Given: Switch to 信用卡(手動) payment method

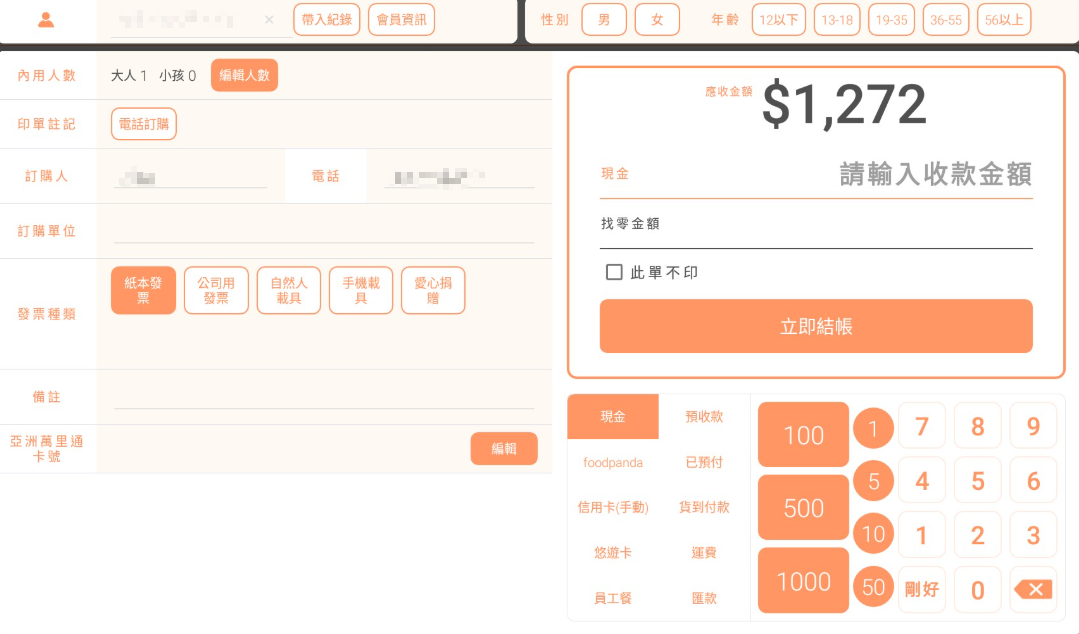Looking at the screenshot, I should click(x=613, y=508).
